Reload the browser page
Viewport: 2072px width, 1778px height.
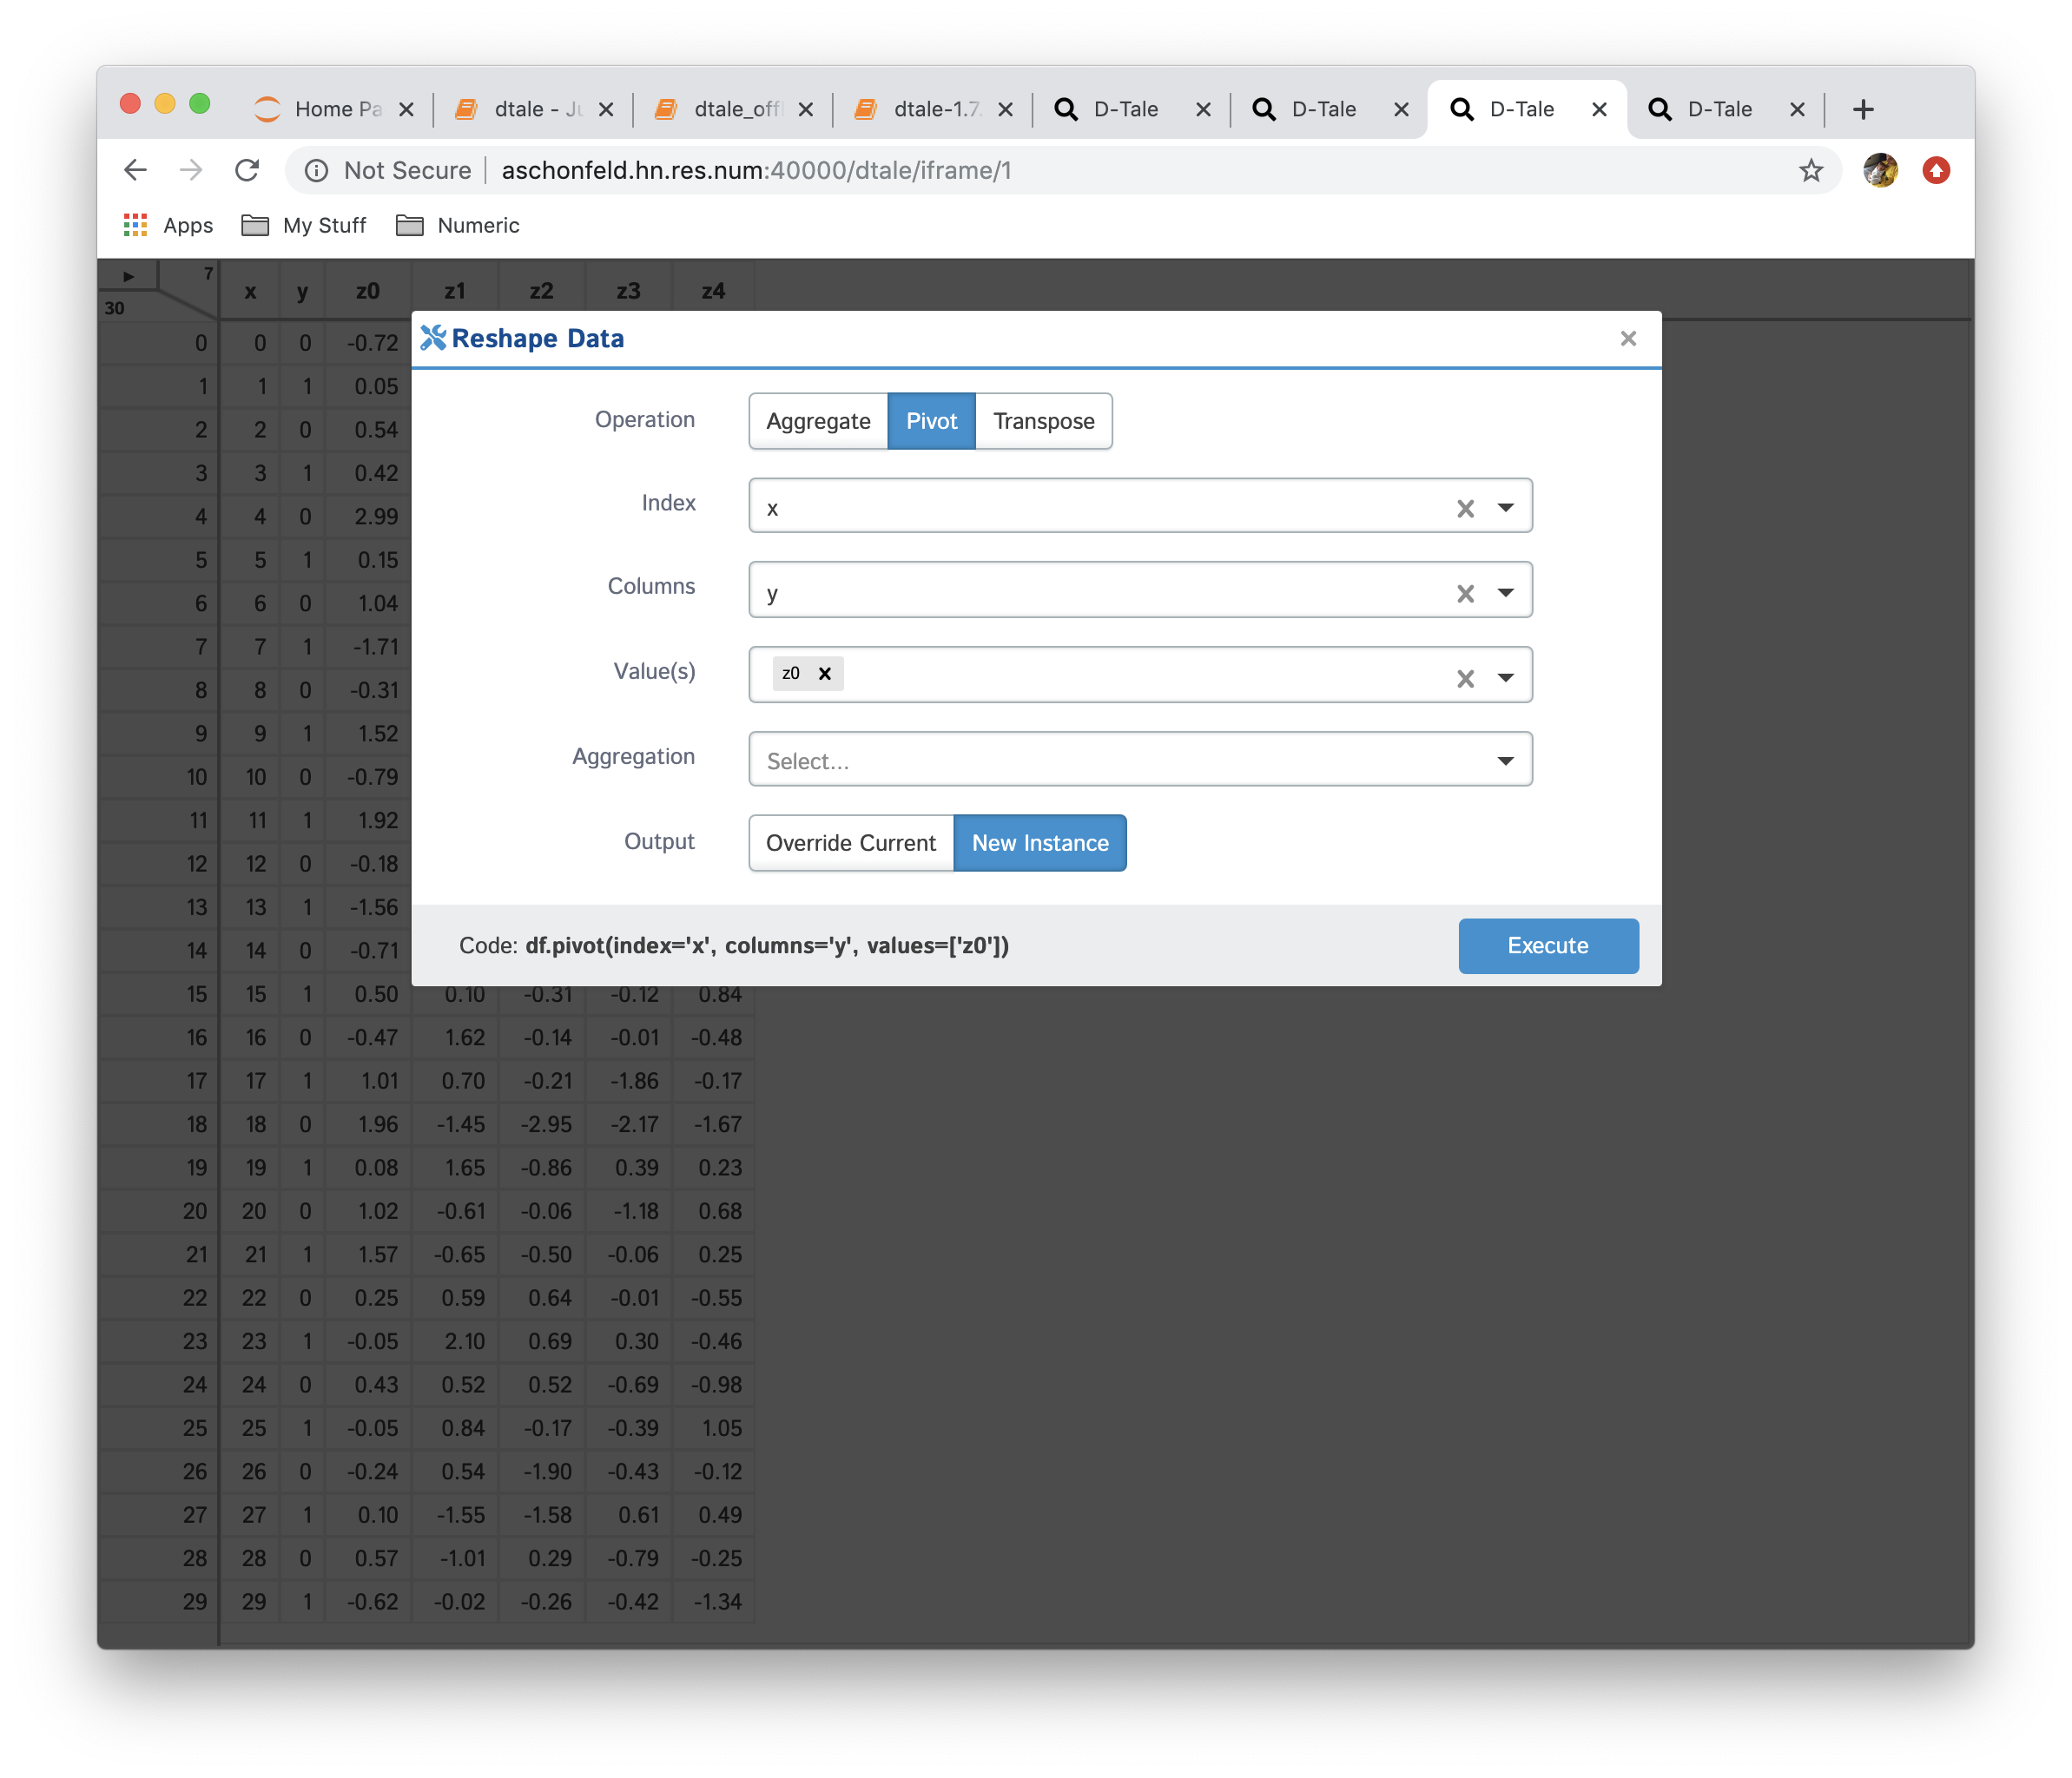coord(247,170)
